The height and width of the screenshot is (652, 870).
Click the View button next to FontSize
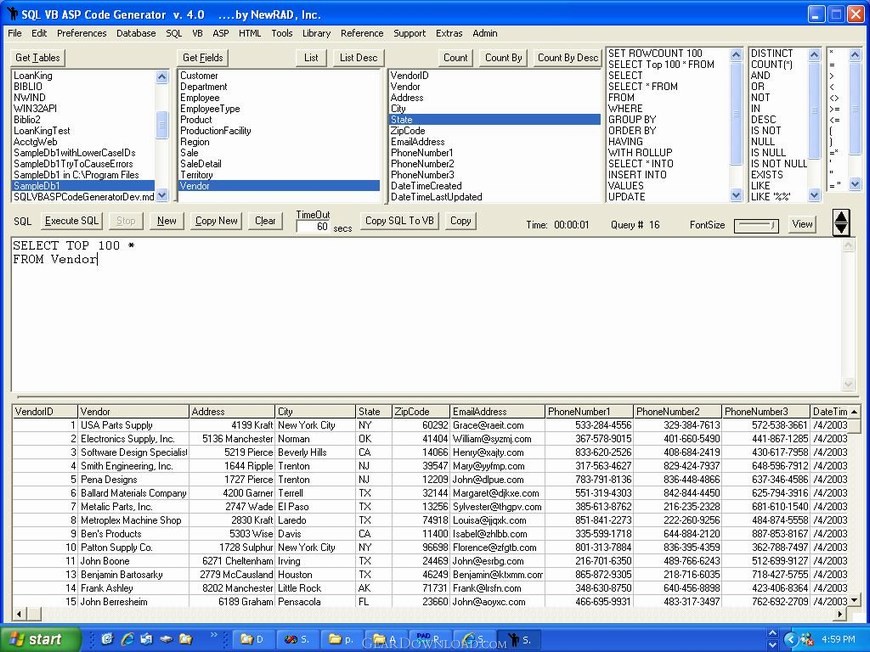pyautogui.click(x=802, y=224)
